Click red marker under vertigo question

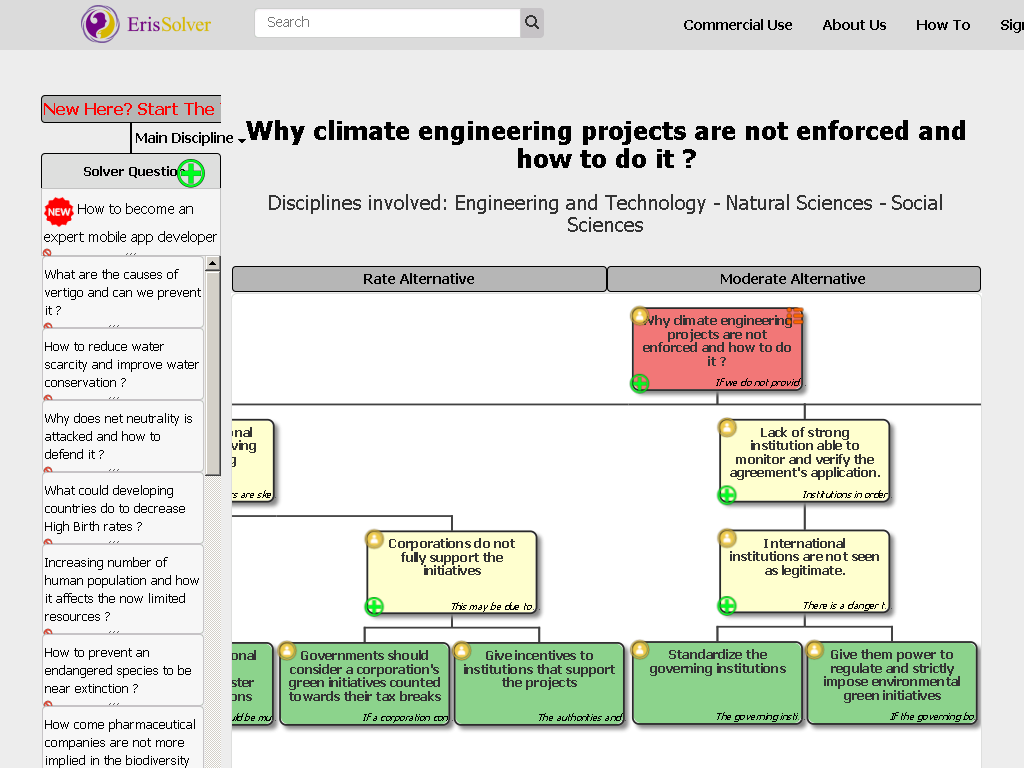(48, 325)
